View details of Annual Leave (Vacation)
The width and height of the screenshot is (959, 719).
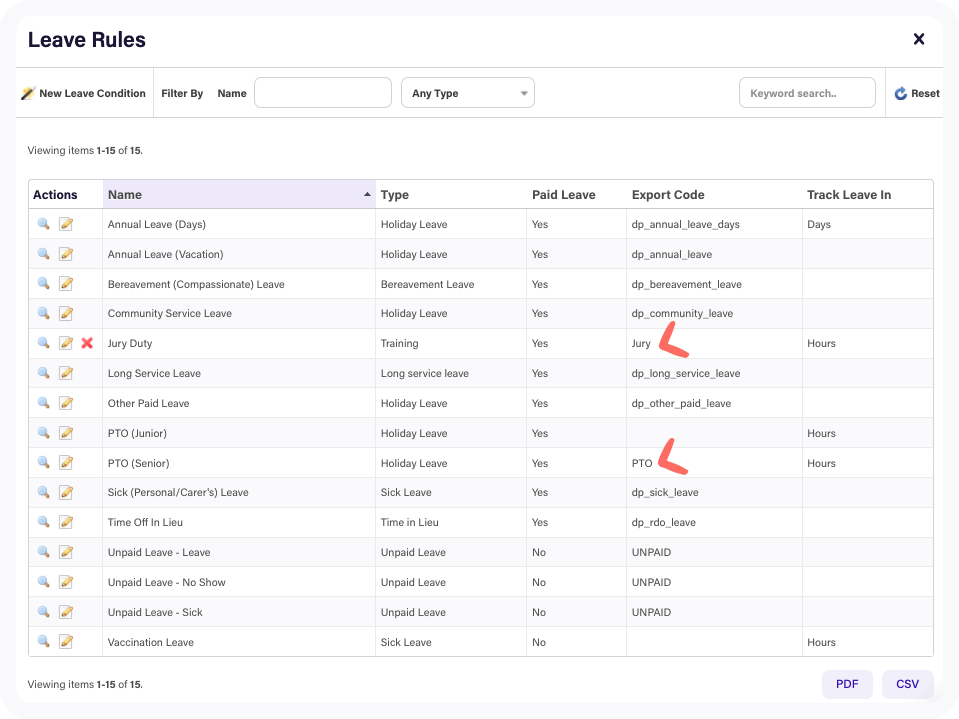pyautogui.click(x=43, y=254)
